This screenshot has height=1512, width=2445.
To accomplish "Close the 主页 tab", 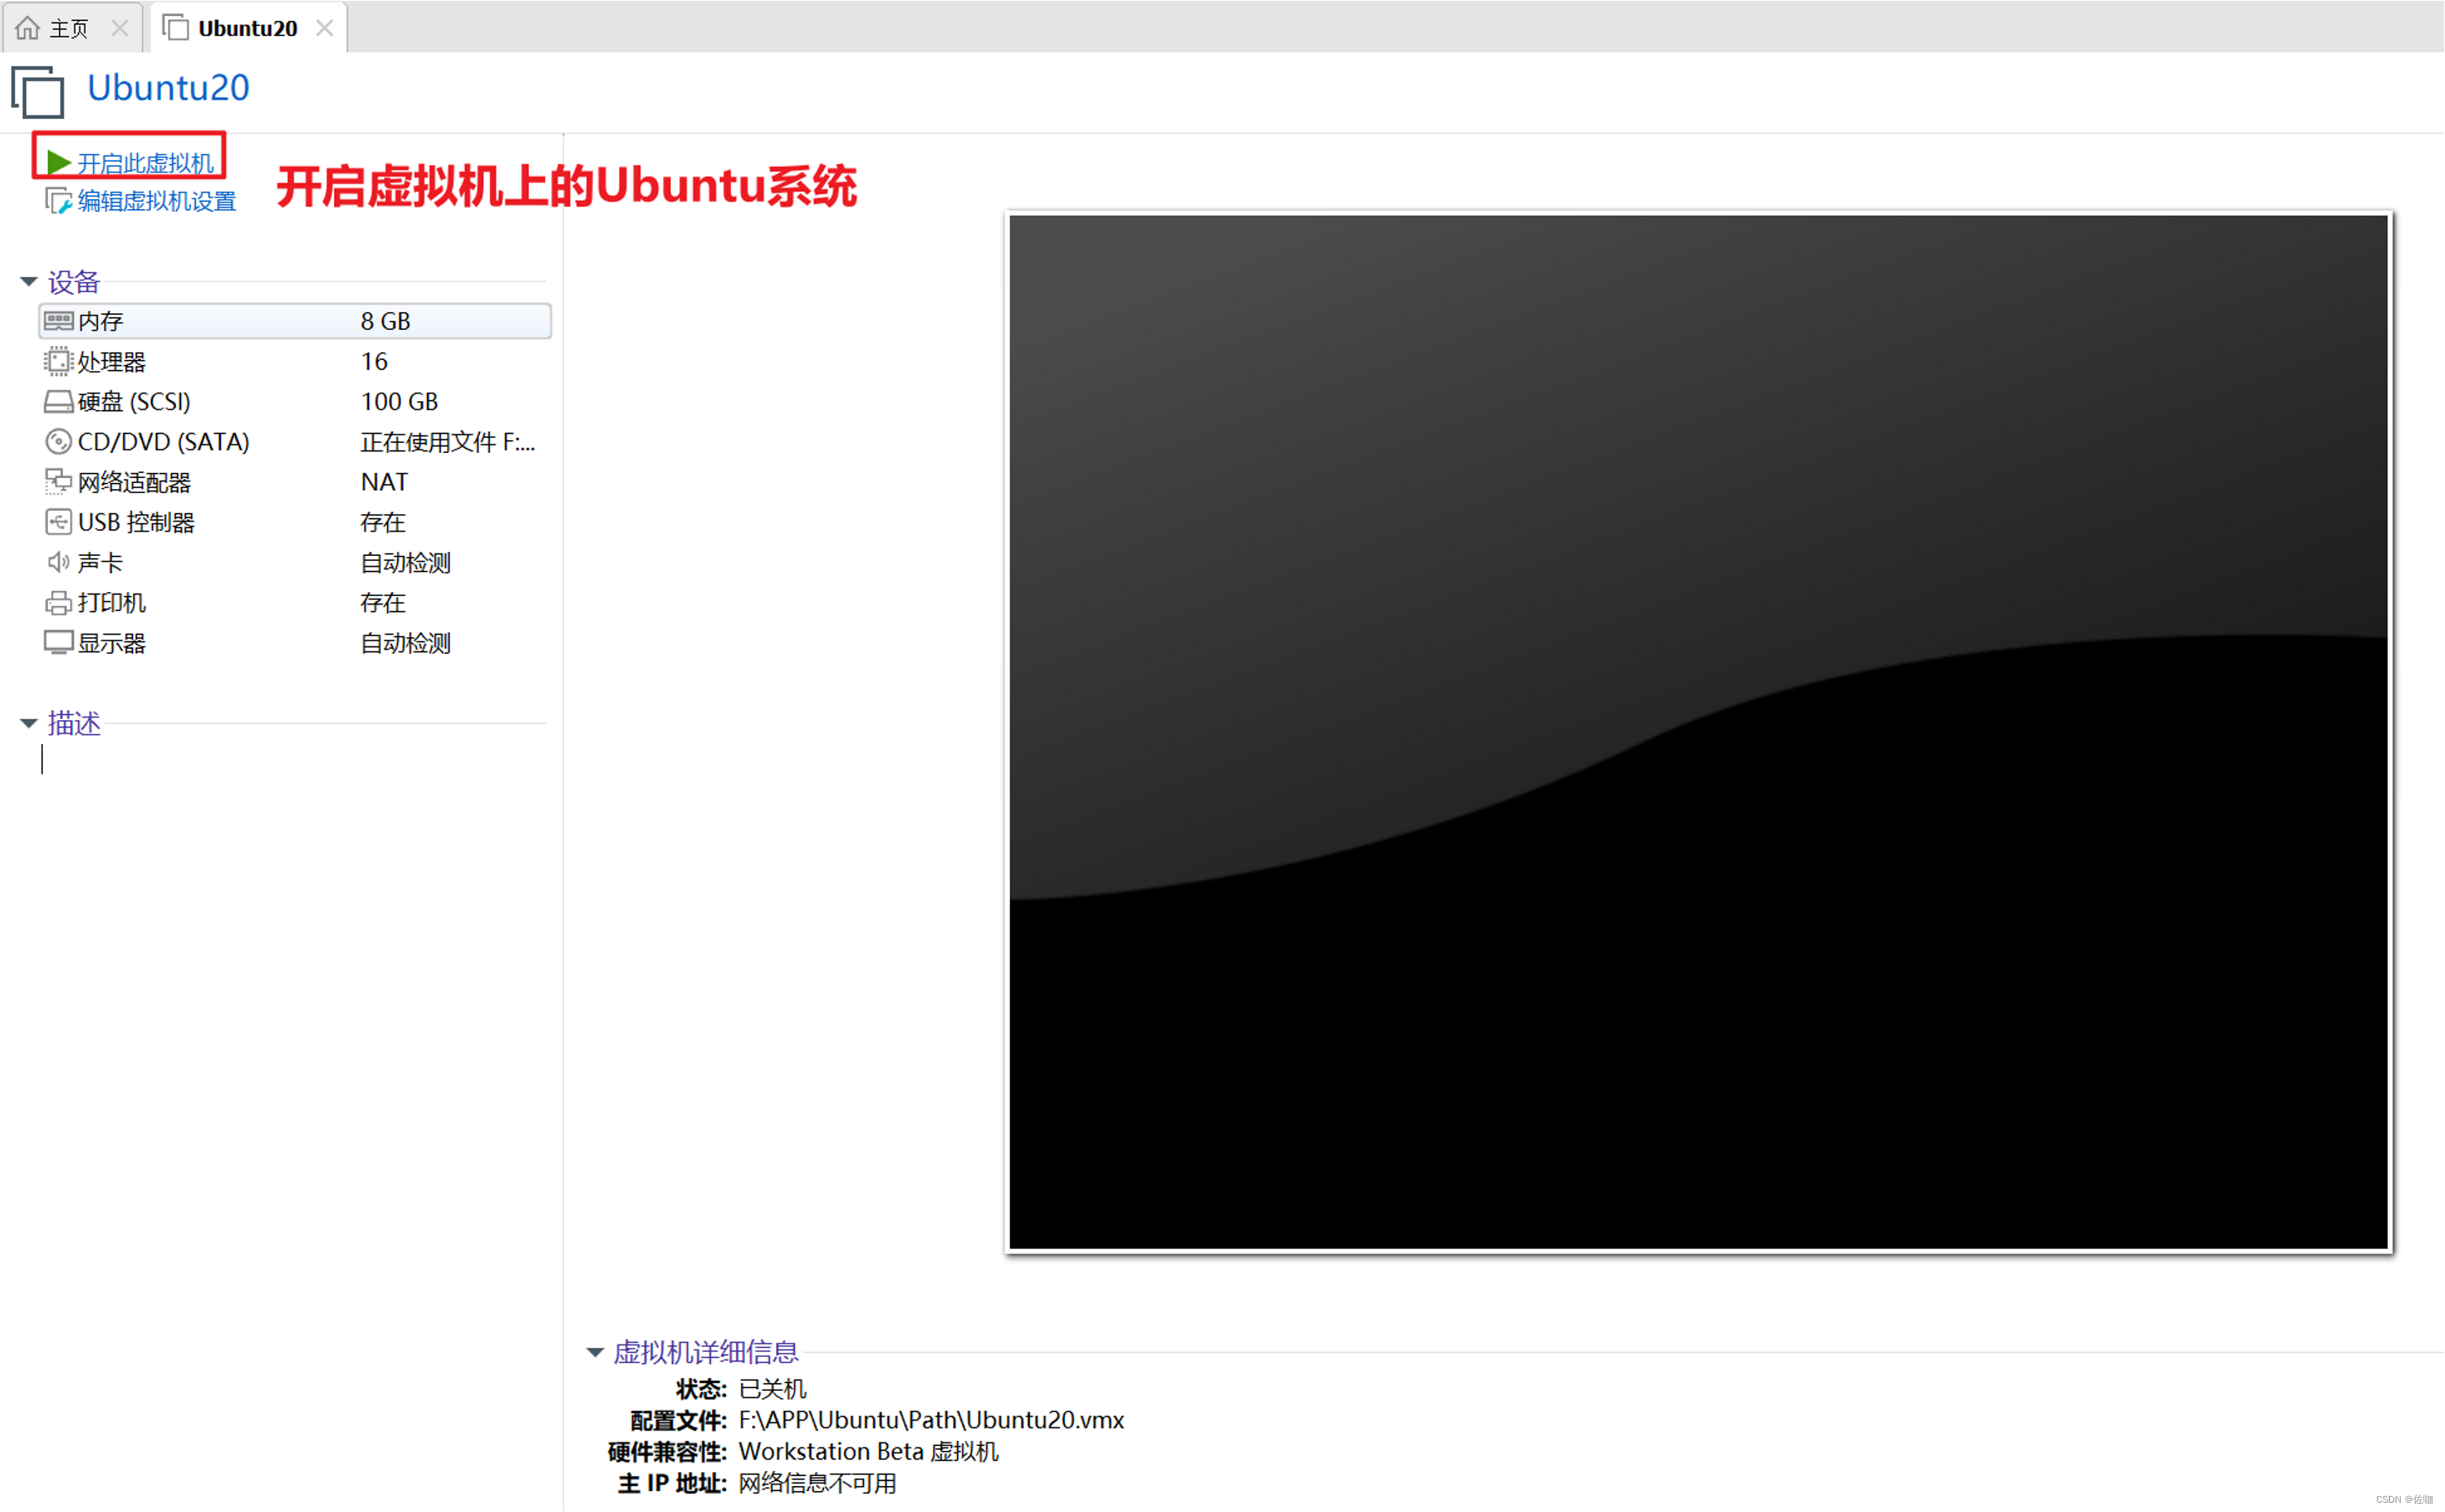I will click(x=120, y=28).
